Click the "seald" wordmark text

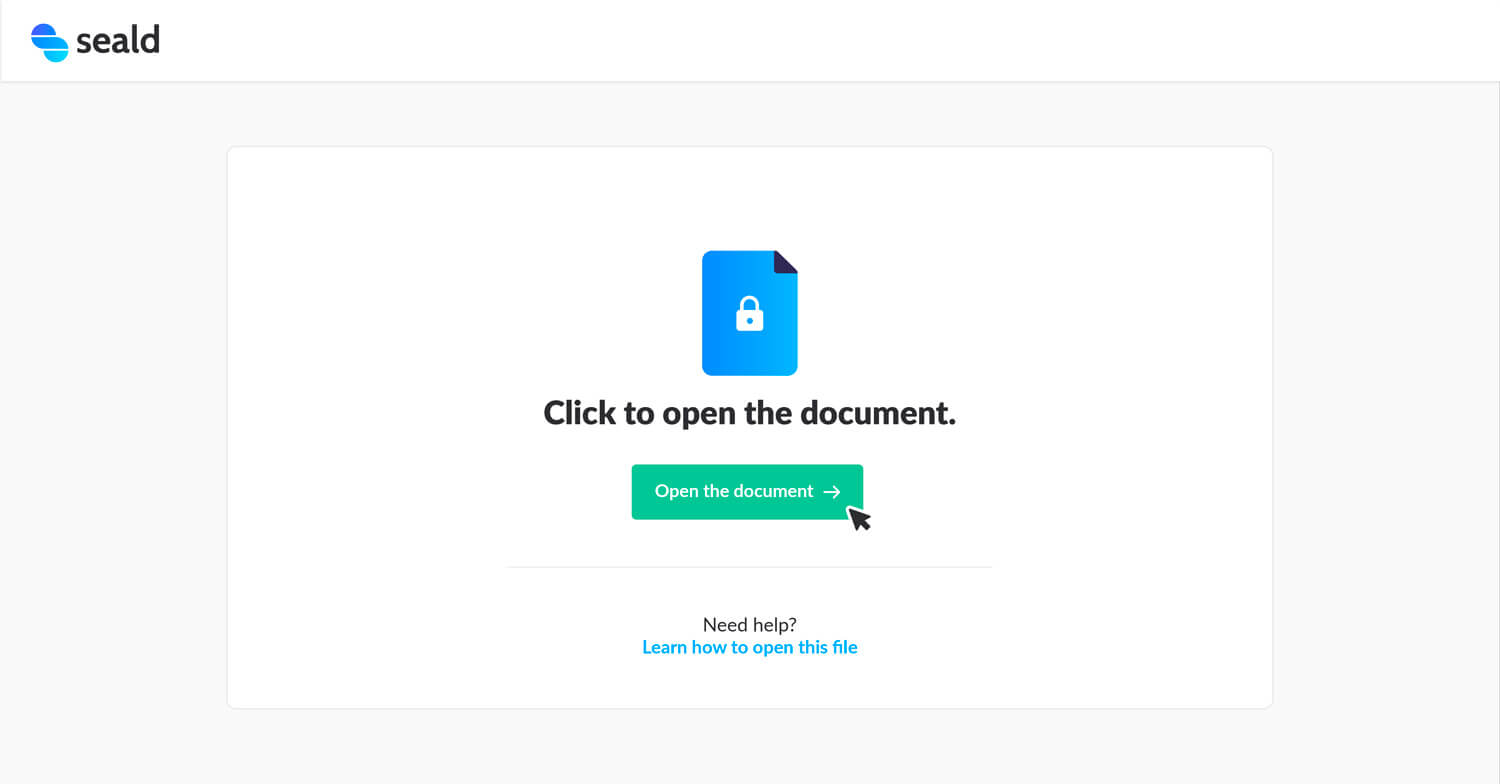[118, 41]
